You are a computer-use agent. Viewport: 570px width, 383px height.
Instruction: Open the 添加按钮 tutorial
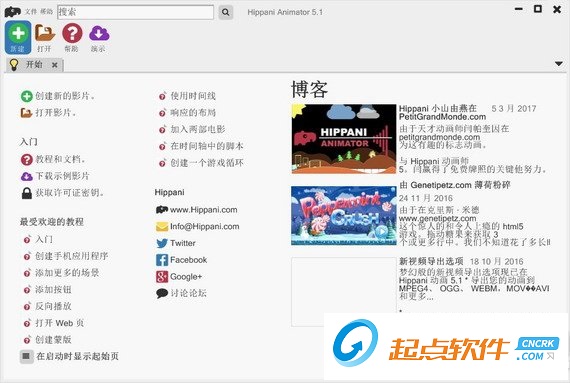[53, 290]
